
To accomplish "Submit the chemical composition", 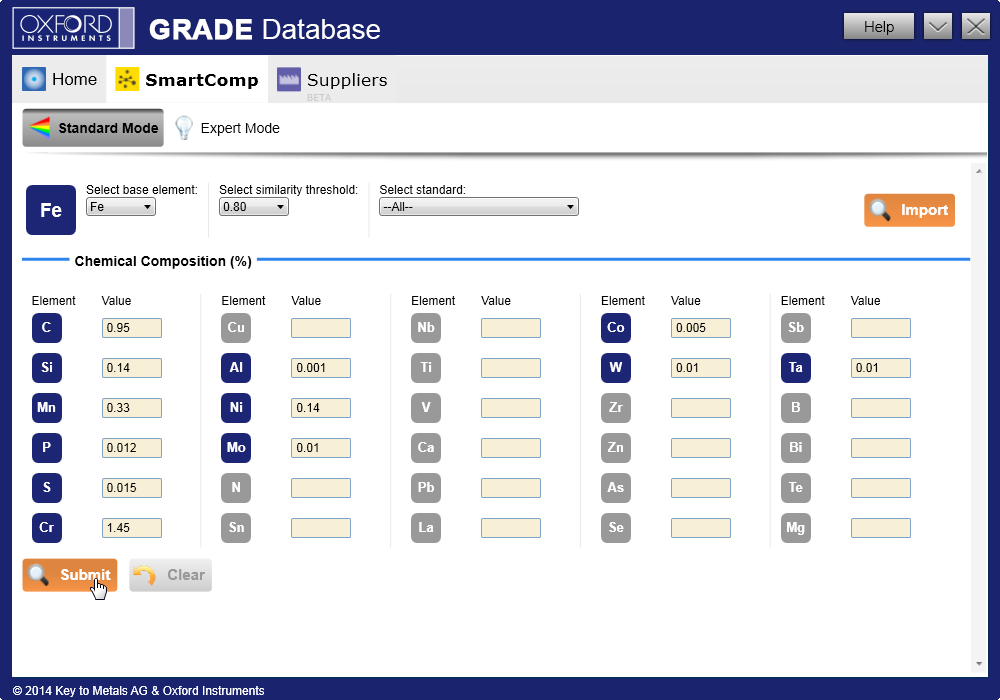I will (70, 575).
